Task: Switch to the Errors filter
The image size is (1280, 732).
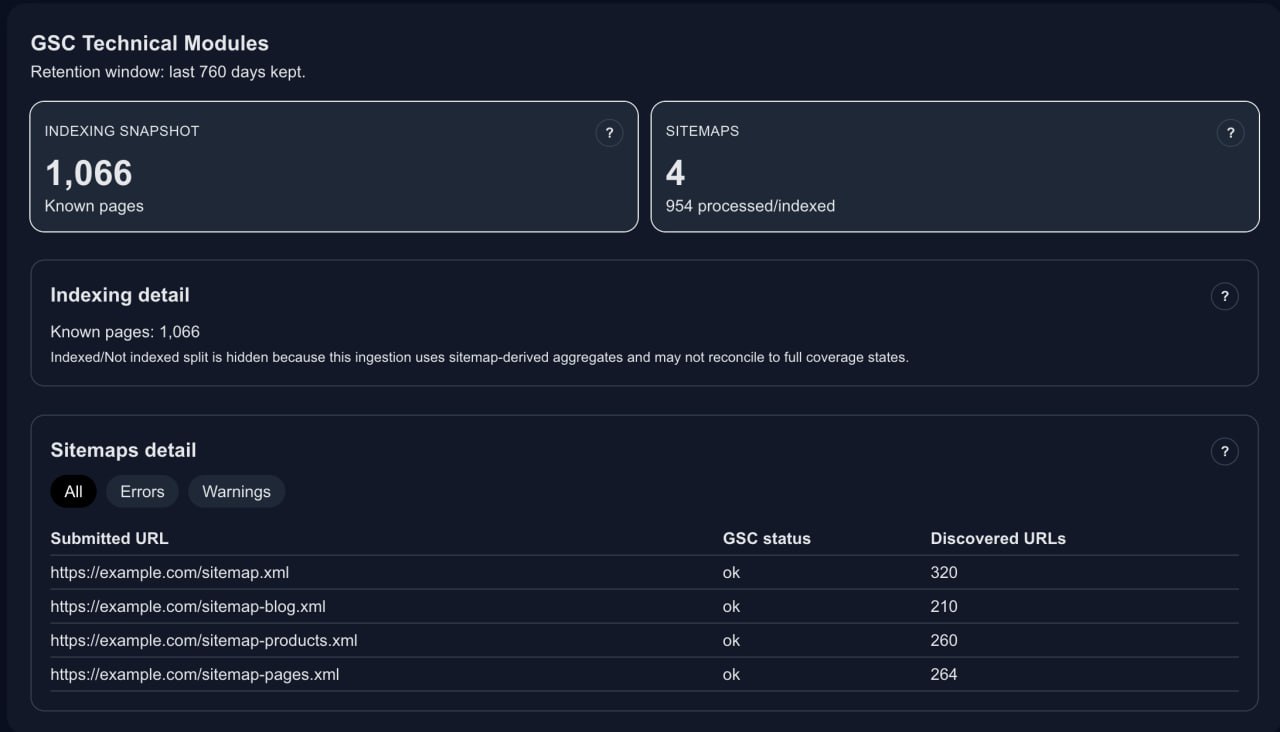Action: click(x=142, y=492)
